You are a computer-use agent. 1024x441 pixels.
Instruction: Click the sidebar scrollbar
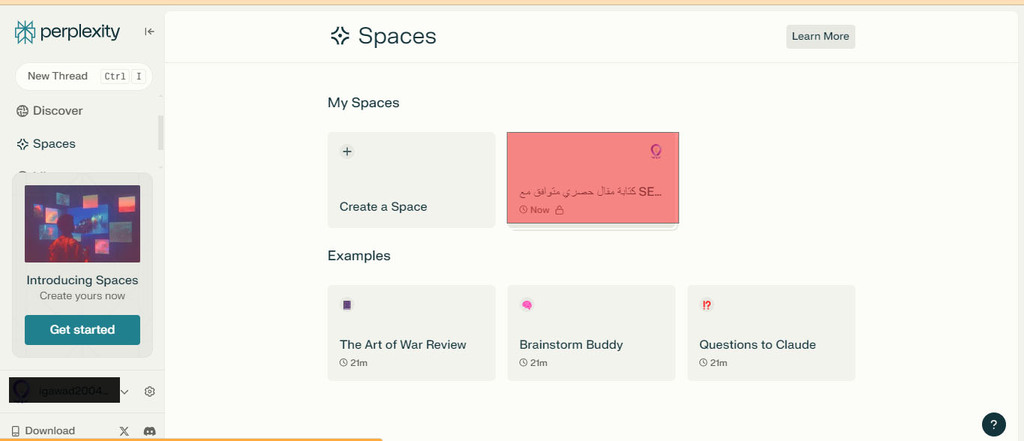161,133
